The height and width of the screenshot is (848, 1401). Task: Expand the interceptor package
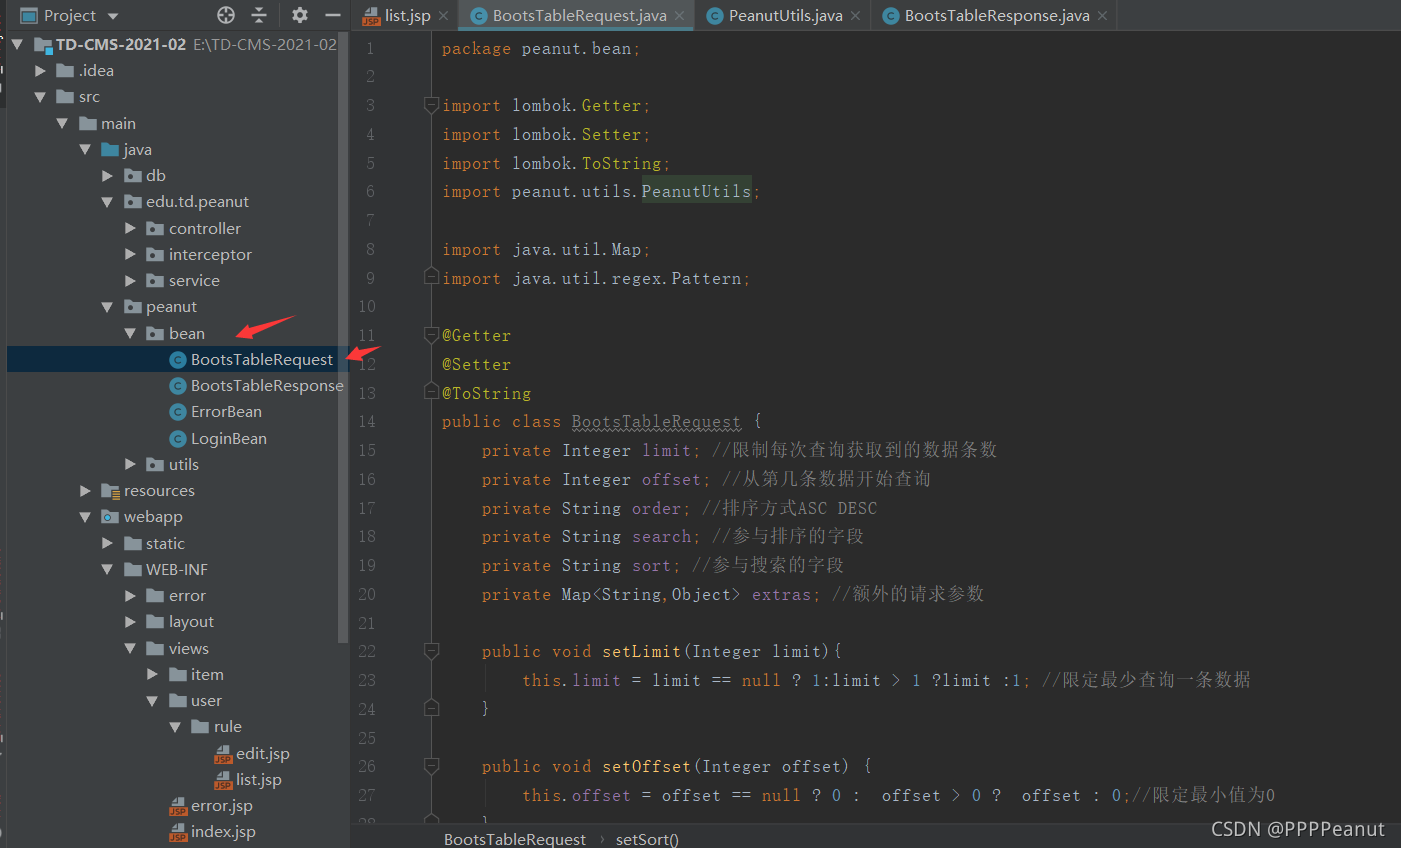coord(130,254)
